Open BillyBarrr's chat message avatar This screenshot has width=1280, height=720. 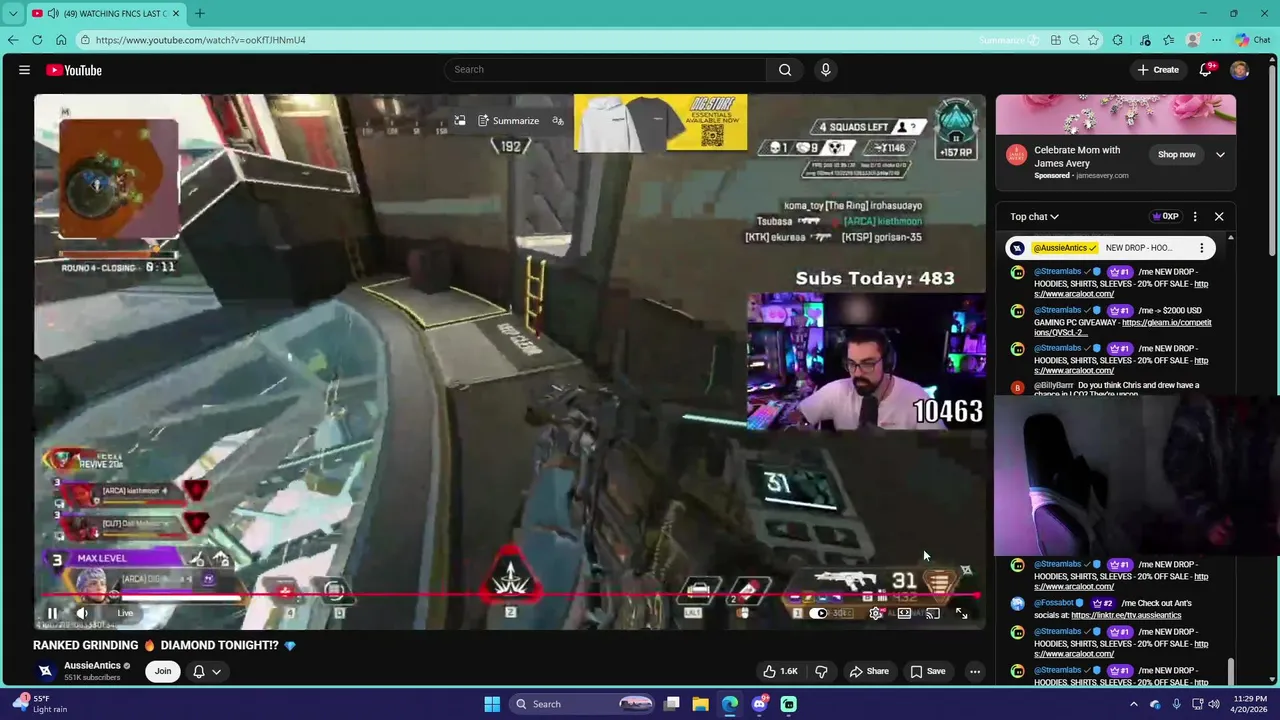pos(1017,387)
